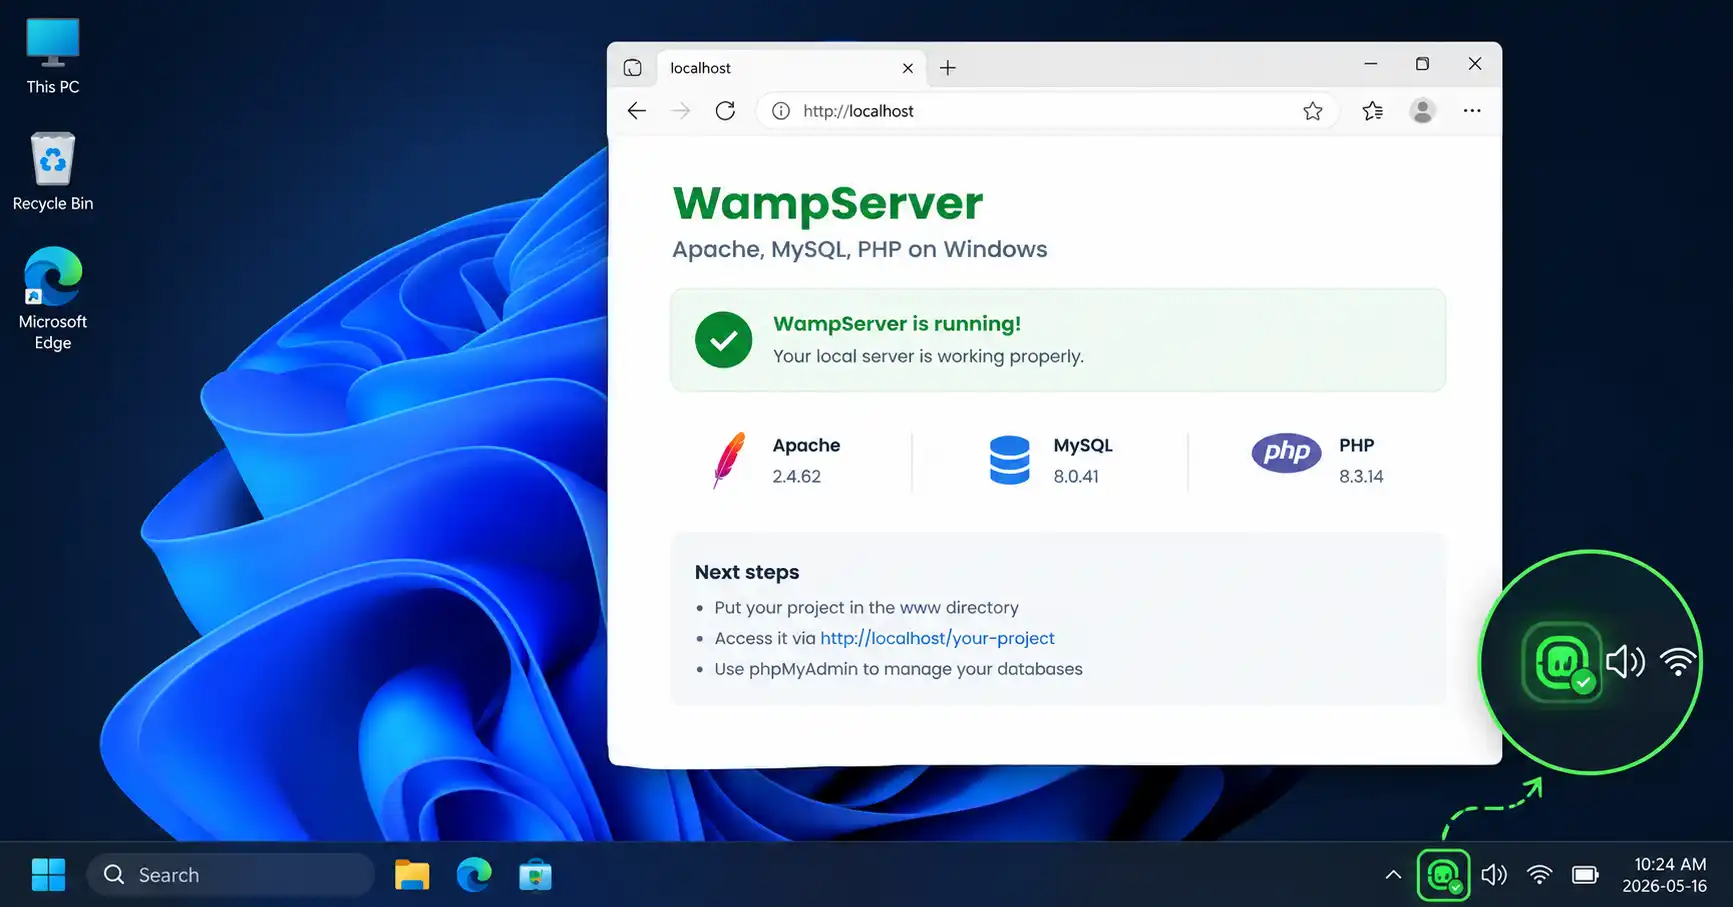Click the browser forward arrow
The image size is (1733, 907).
click(x=680, y=111)
